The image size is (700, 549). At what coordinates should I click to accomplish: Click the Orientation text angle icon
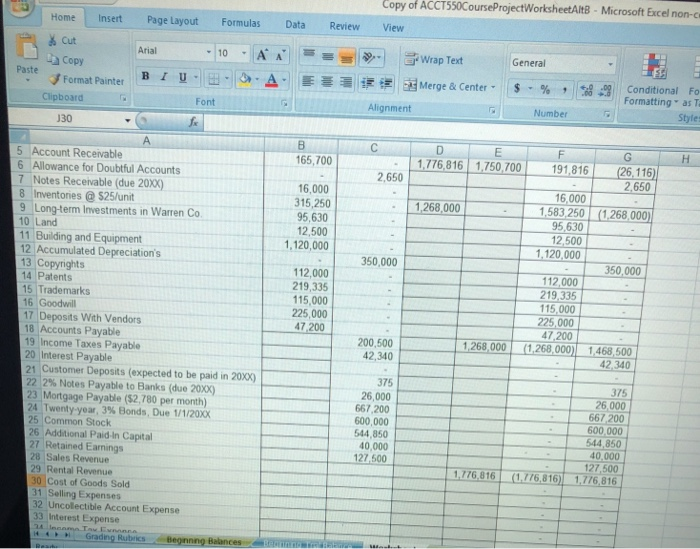tap(369, 58)
